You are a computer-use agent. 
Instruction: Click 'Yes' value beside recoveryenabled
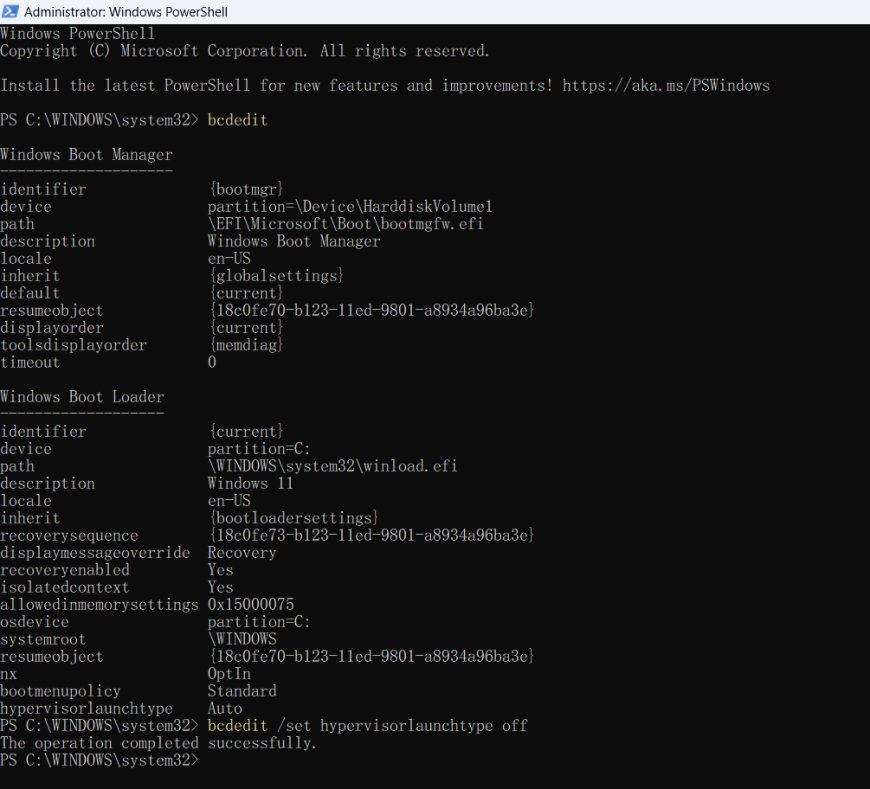tap(220, 570)
